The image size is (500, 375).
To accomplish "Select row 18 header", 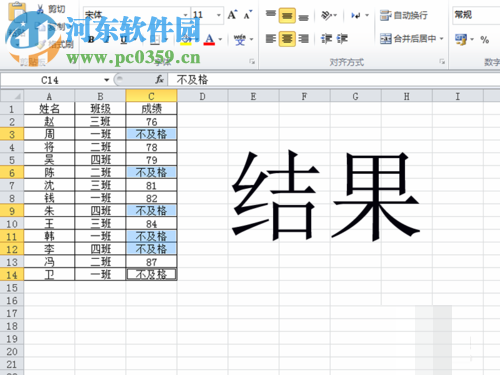I will point(12,326).
